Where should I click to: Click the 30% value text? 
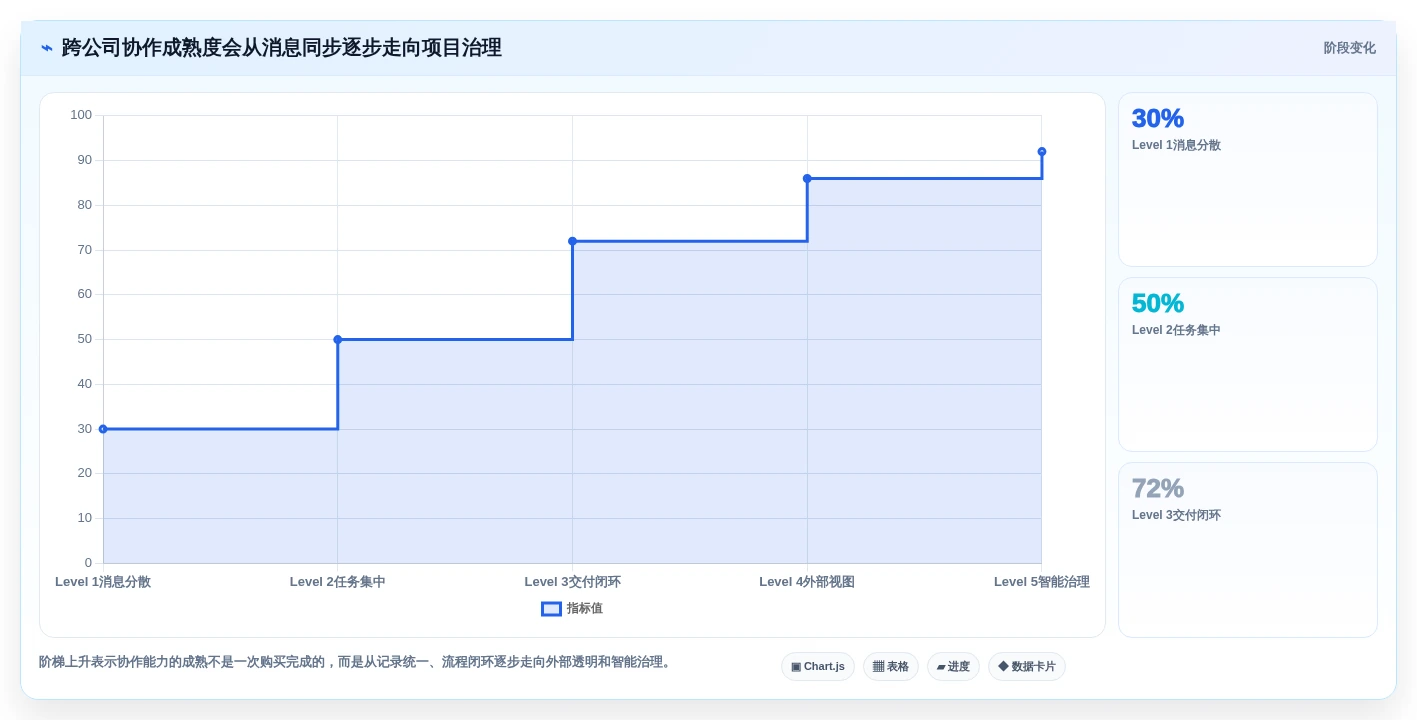(1158, 118)
